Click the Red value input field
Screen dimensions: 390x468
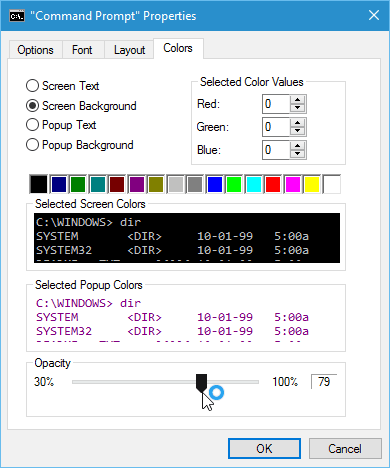(x=276, y=104)
